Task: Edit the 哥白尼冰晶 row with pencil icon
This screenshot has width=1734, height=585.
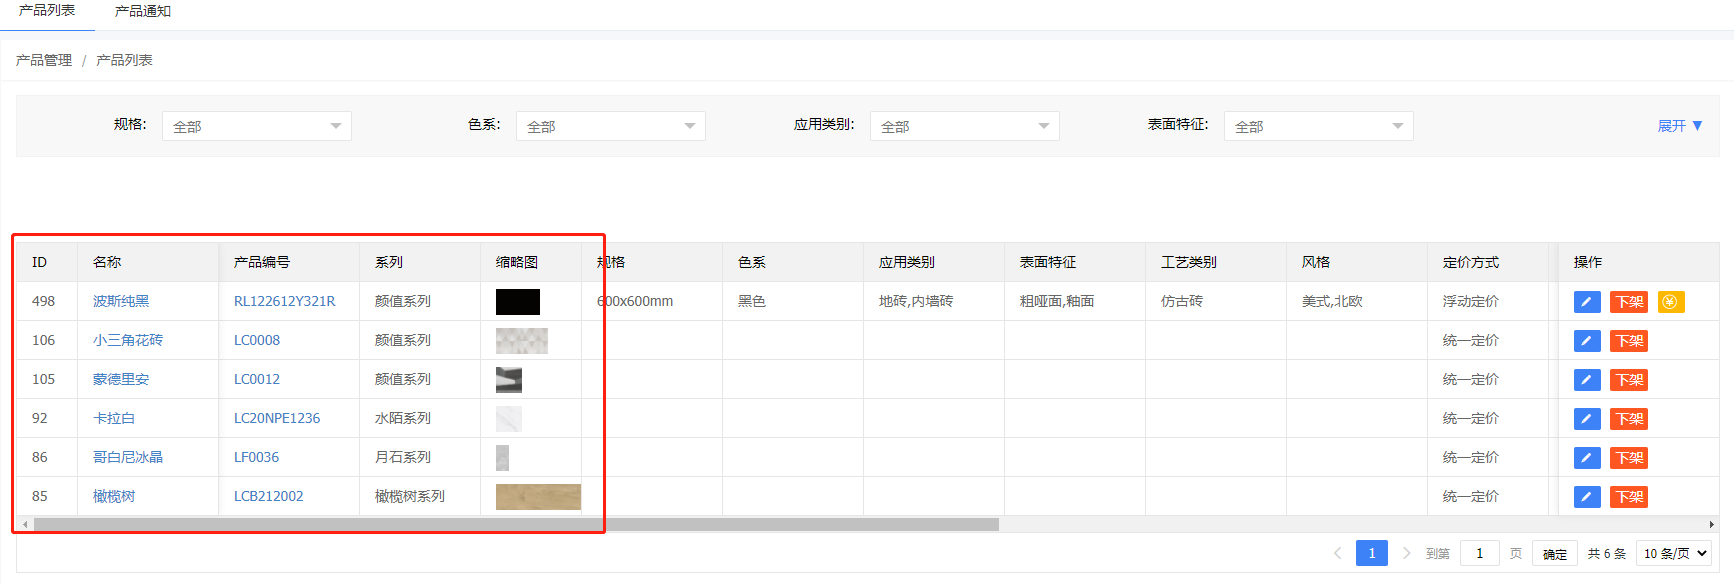Action: click(1587, 458)
